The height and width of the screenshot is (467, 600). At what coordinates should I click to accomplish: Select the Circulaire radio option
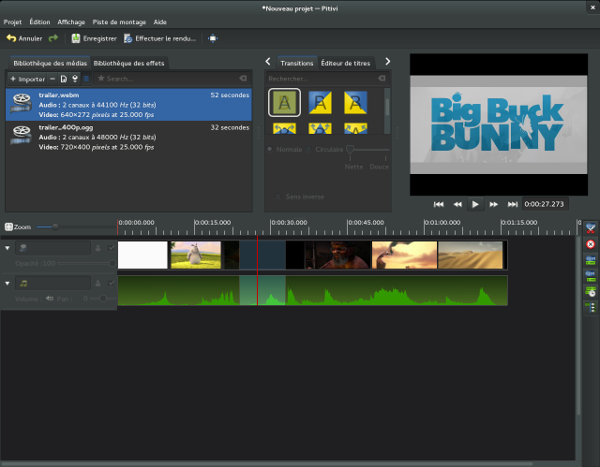[x=309, y=149]
